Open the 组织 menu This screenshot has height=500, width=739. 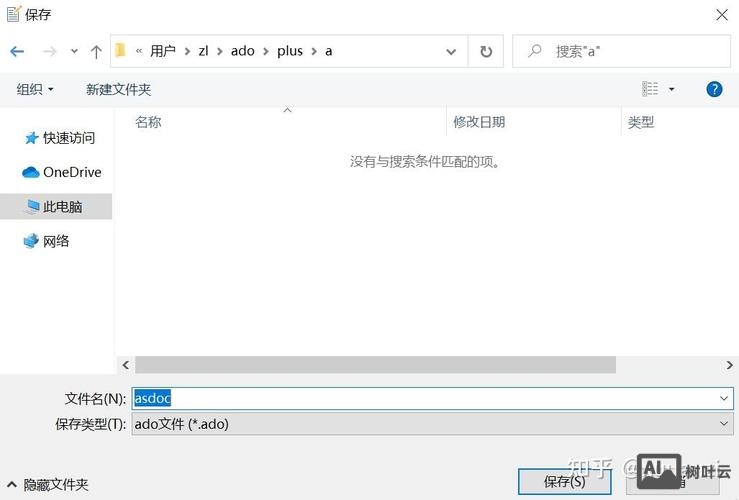click(x=35, y=89)
